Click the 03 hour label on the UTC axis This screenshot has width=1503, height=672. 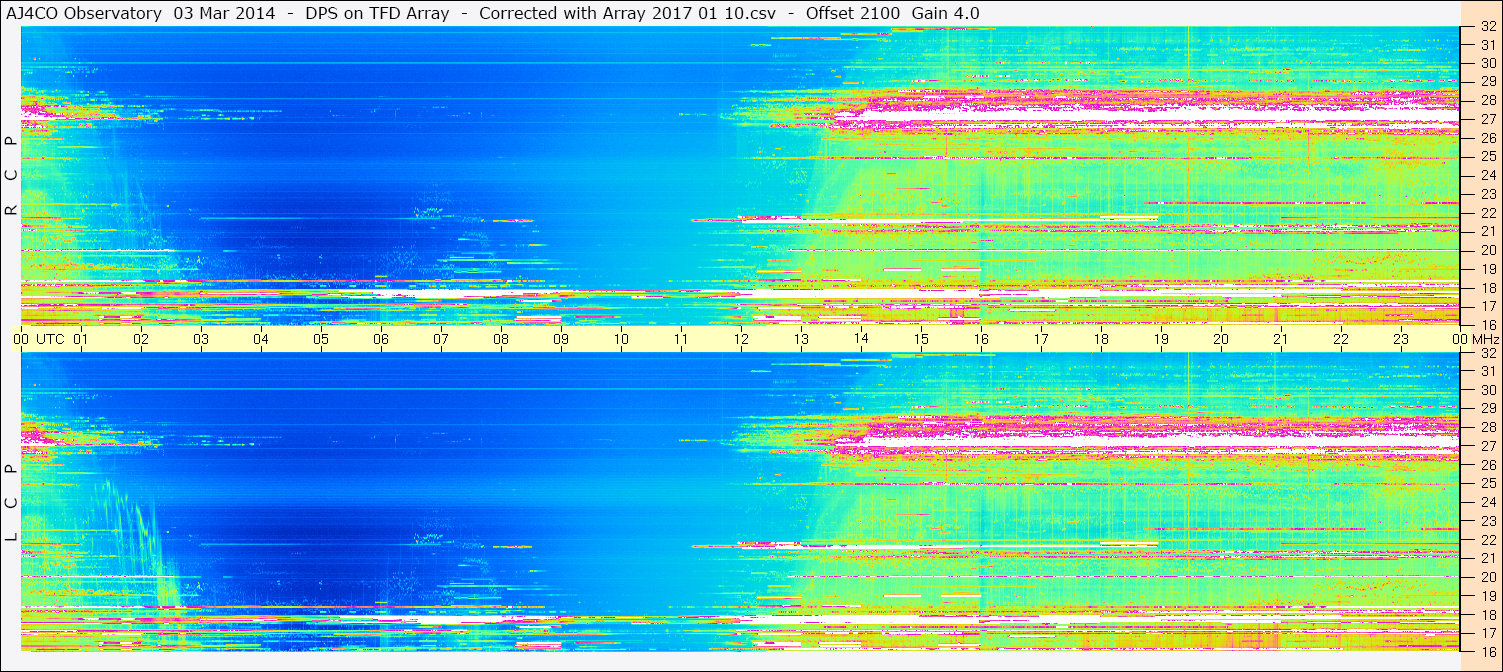pyautogui.click(x=201, y=339)
